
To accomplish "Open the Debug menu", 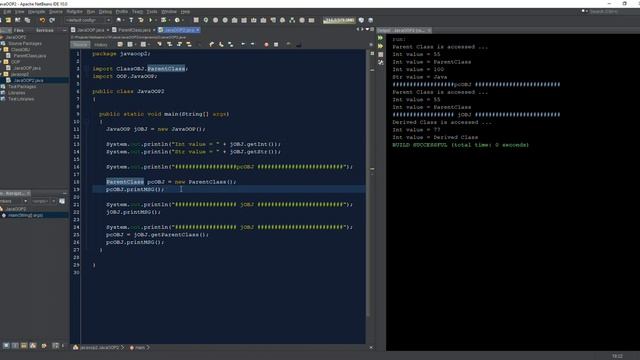I will click(x=105, y=12).
